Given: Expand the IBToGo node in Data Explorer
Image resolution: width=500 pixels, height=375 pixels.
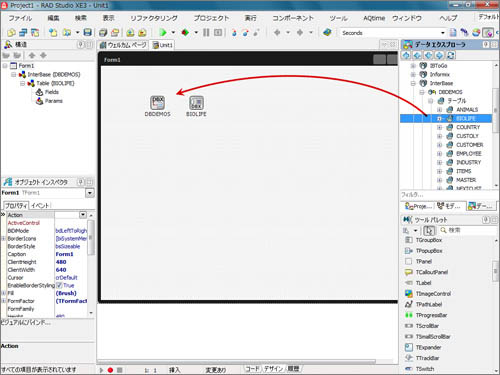Looking at the screenshot, I should pyautogui.click(x=413, y=66).
